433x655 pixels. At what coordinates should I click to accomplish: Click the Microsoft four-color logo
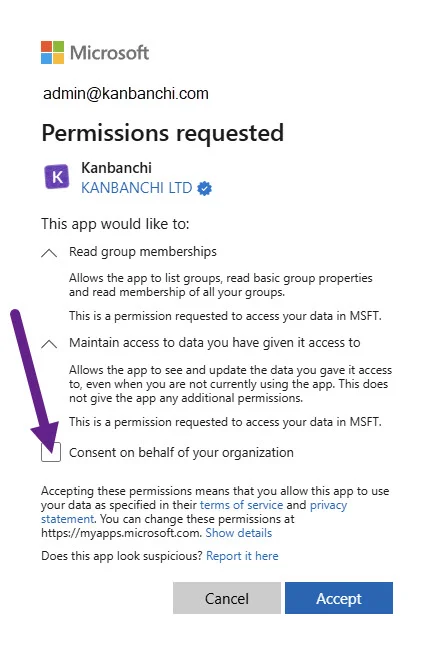52,52
